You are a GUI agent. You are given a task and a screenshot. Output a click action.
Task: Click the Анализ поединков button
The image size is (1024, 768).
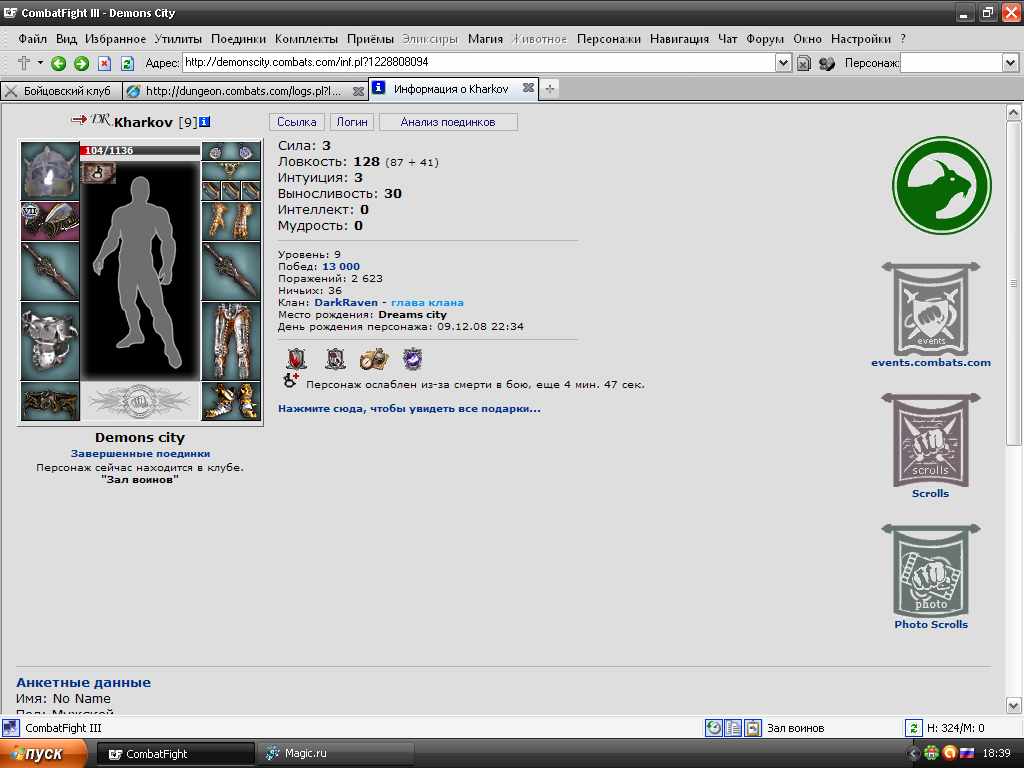tap(448, 122)
